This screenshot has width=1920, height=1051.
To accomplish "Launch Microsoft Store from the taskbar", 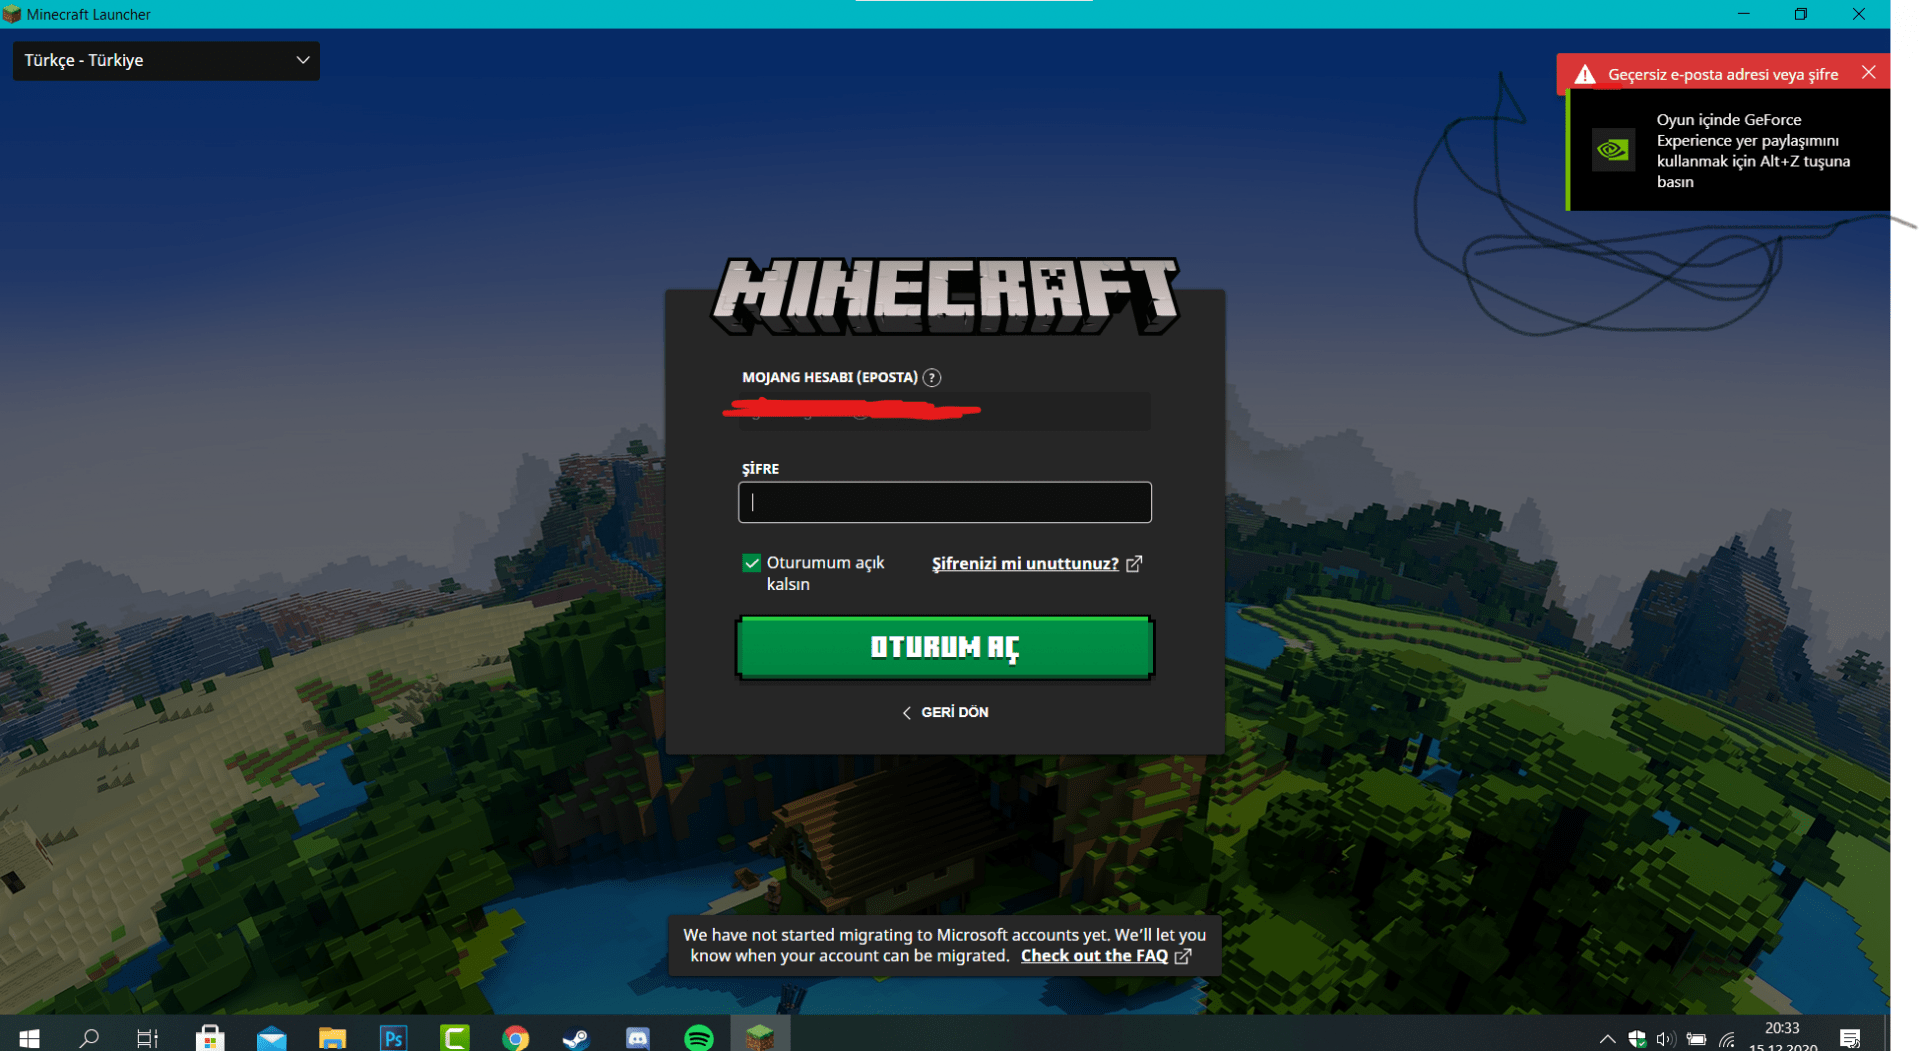I will [210, 1038].
